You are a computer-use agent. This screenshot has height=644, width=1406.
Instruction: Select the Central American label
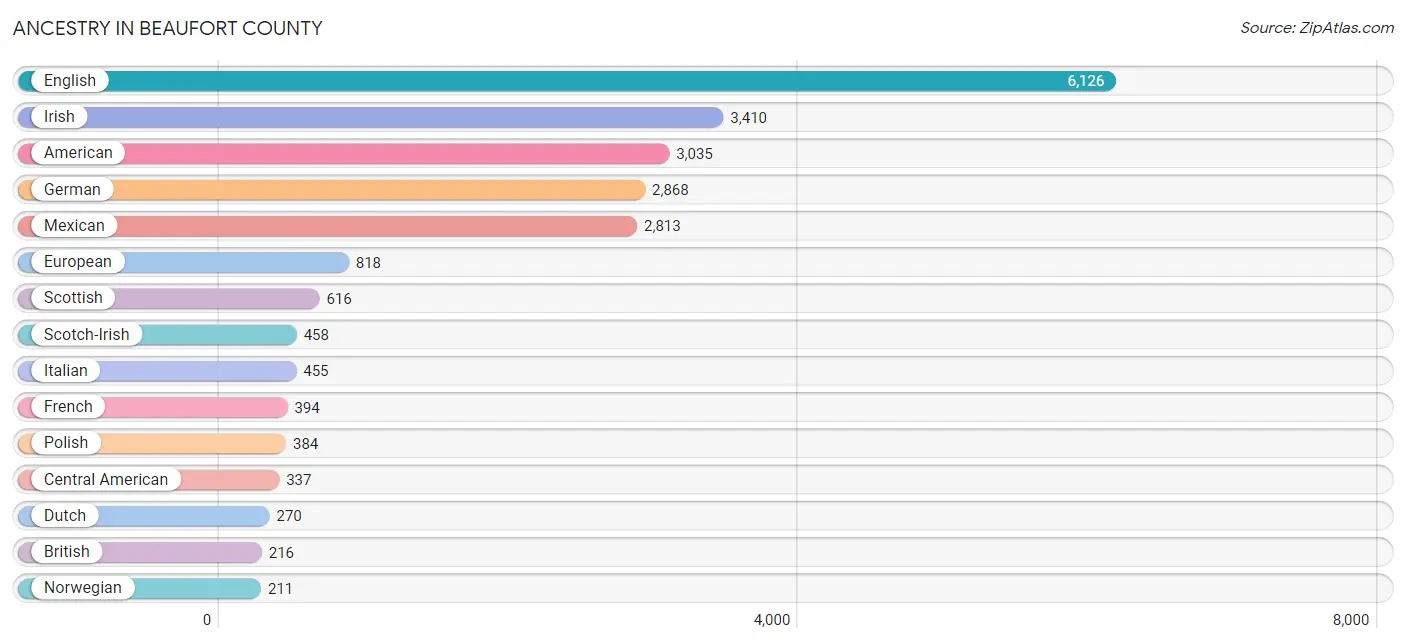[106, 479]
